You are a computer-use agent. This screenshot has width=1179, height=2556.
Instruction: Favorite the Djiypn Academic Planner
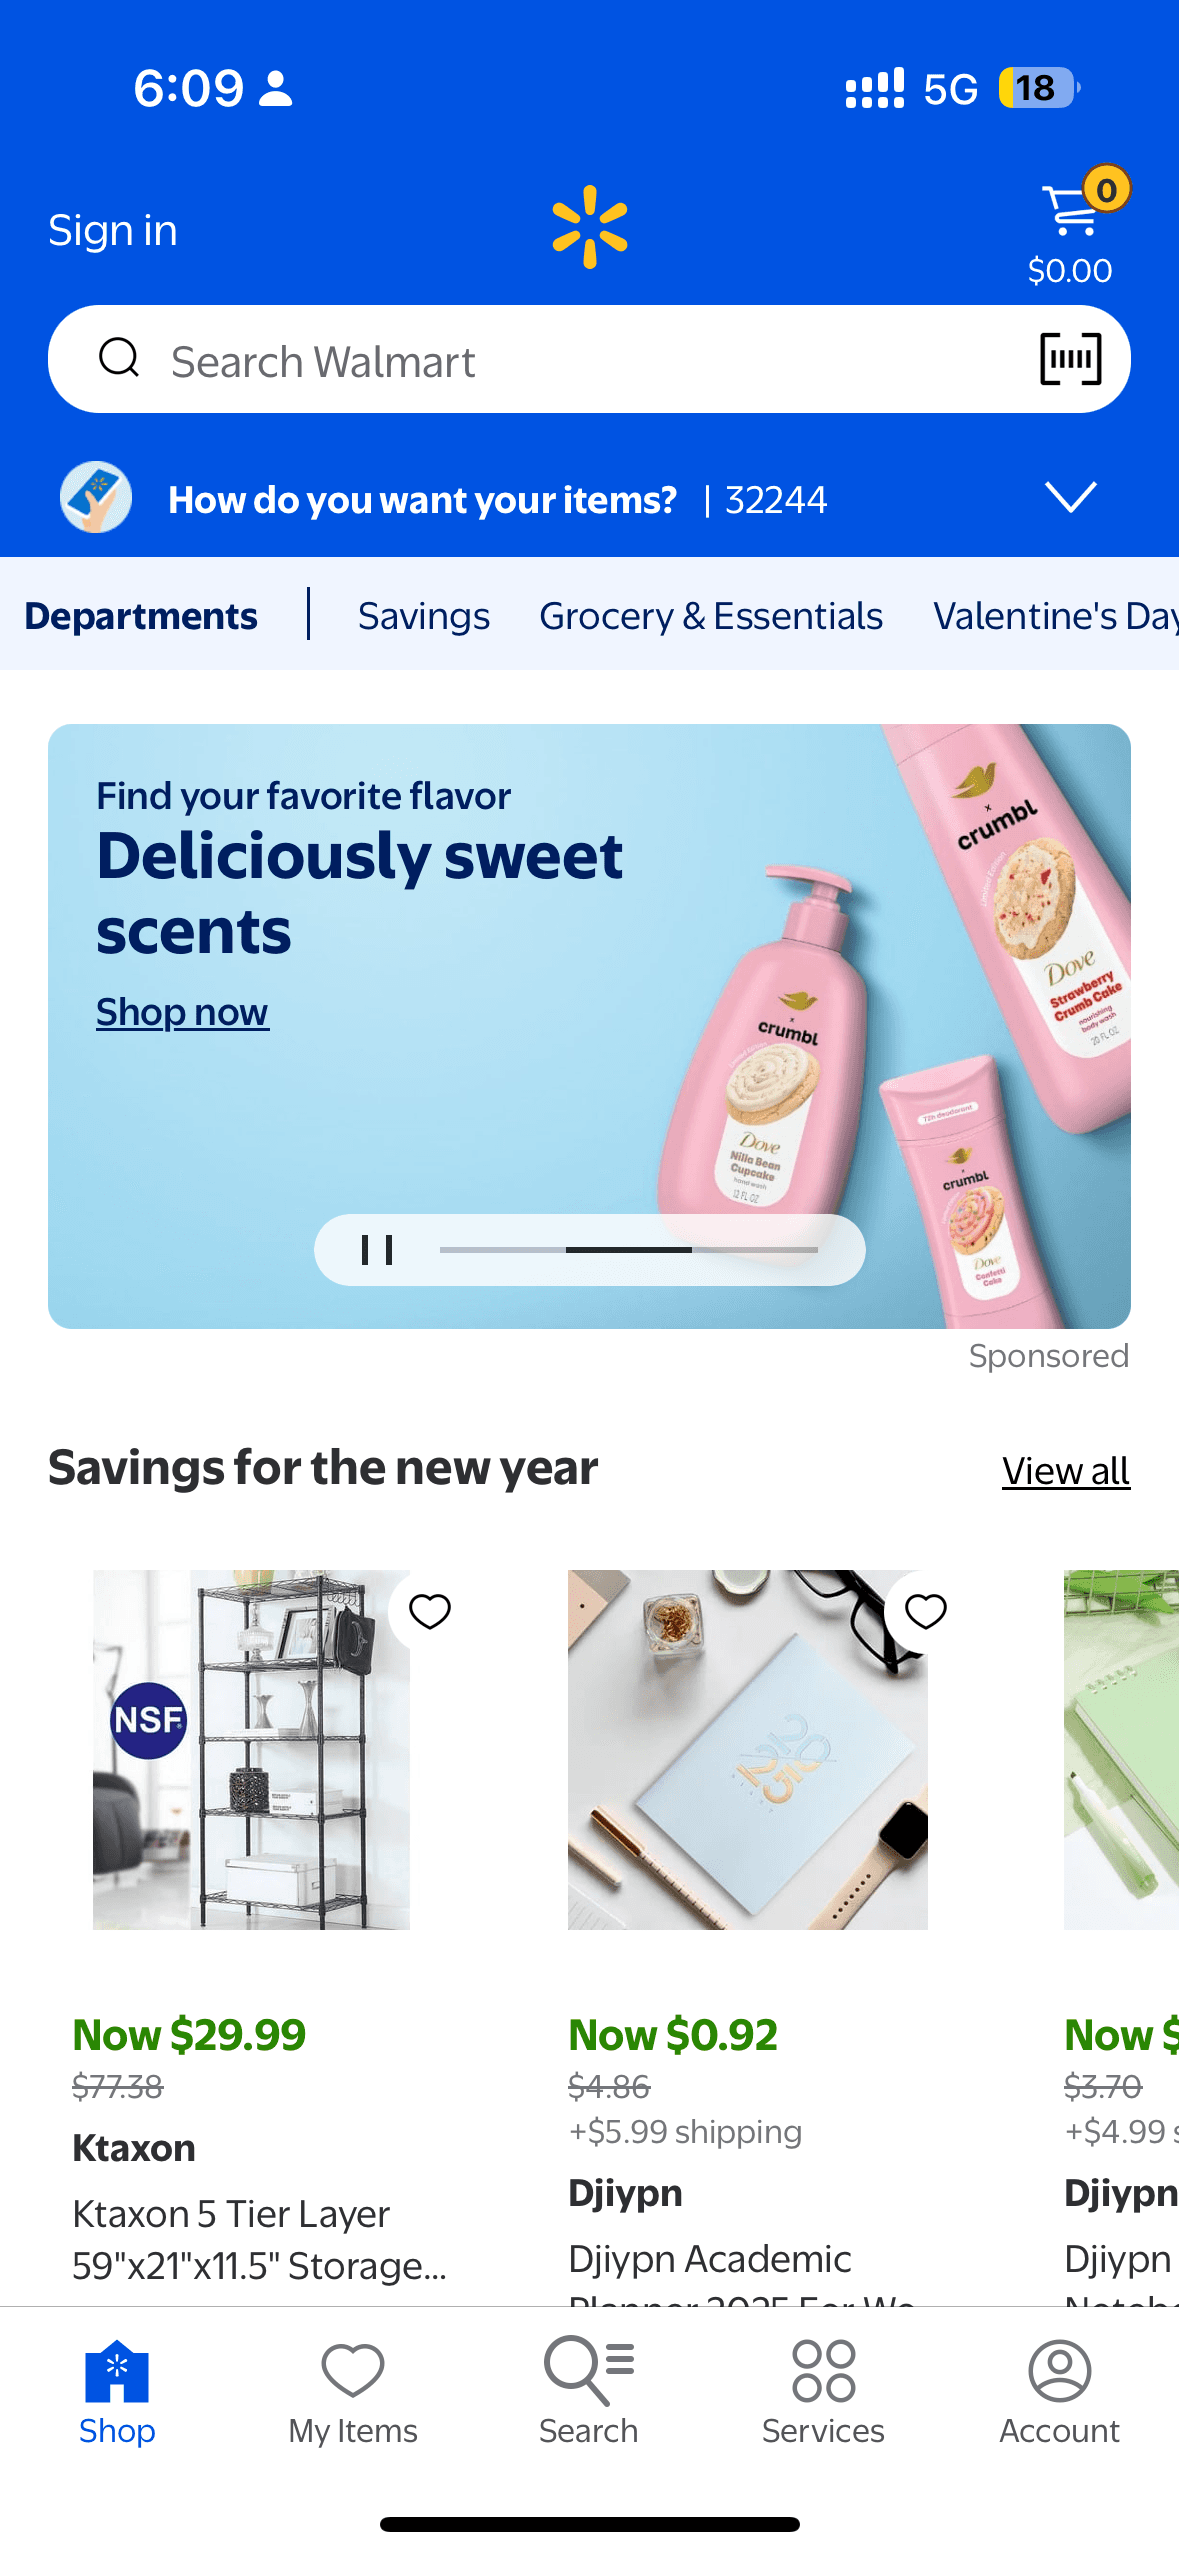[x=925, y=1611]
